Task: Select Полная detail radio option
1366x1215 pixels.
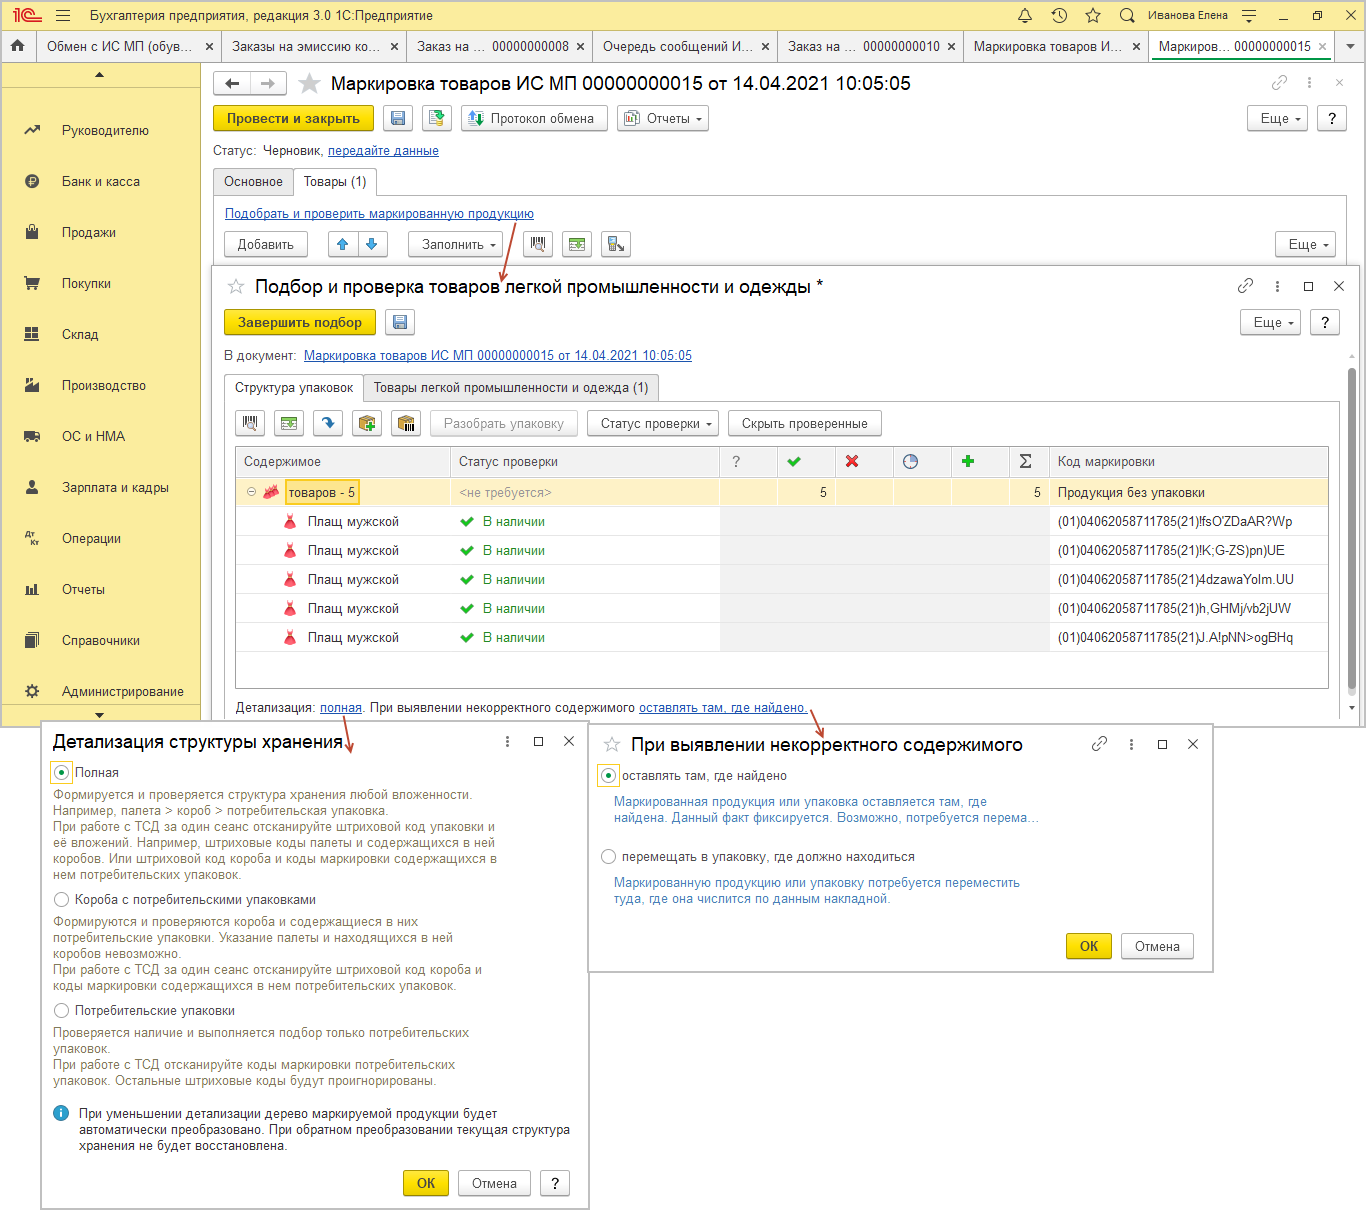Action: point(62,772)
